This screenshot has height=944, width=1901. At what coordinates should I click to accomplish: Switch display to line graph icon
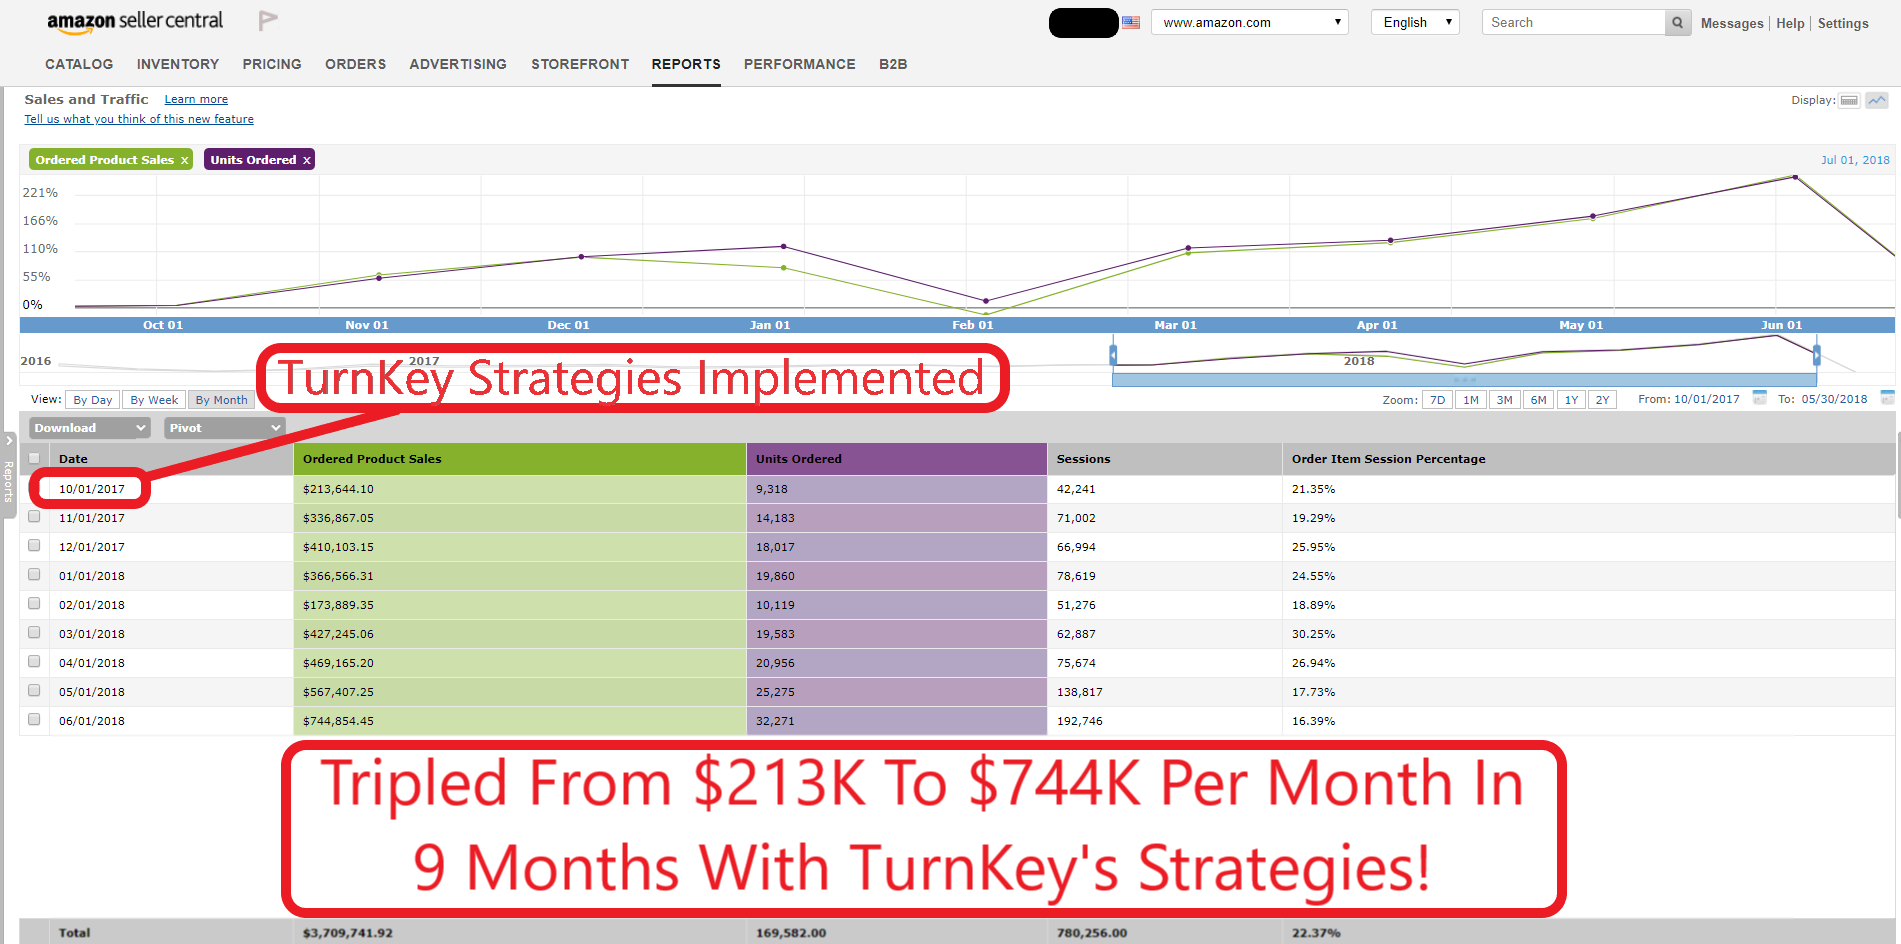tap(1877, 100)
